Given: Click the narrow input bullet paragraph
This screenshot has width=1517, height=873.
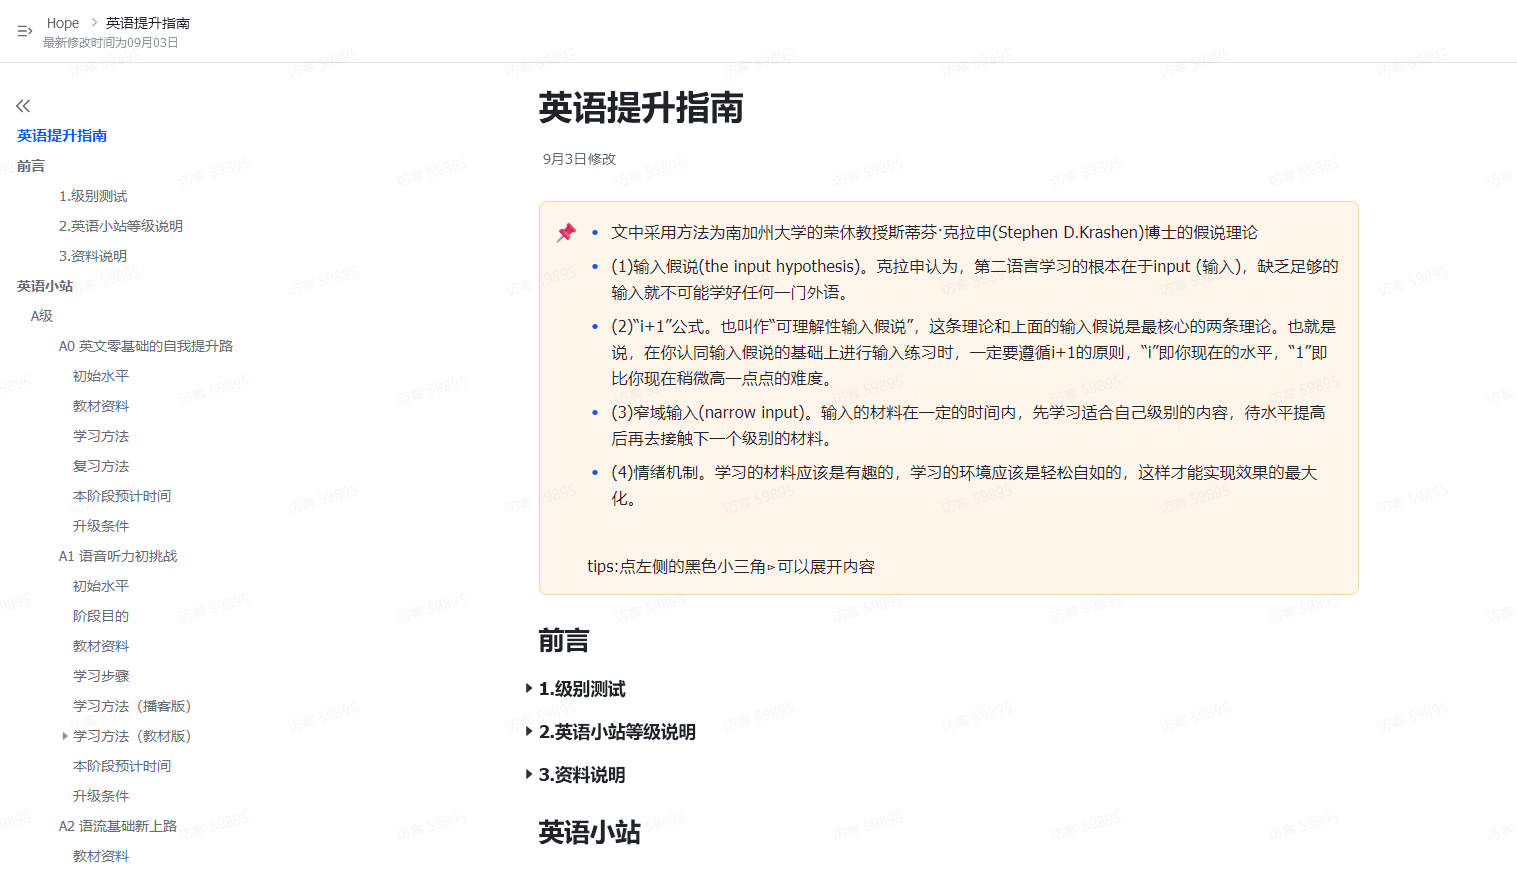Looking at the screenshot, I should (x=968, y=426).
